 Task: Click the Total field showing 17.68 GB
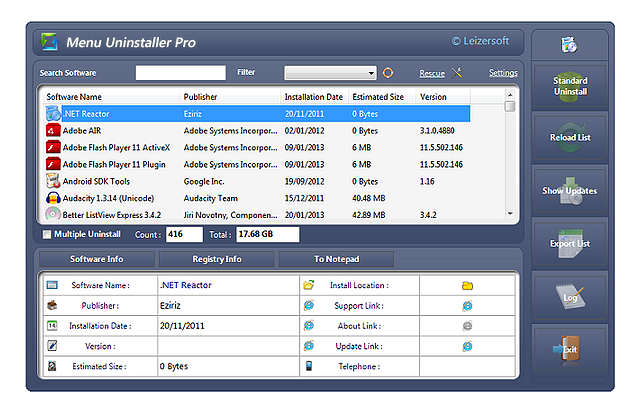click(267, 234)
